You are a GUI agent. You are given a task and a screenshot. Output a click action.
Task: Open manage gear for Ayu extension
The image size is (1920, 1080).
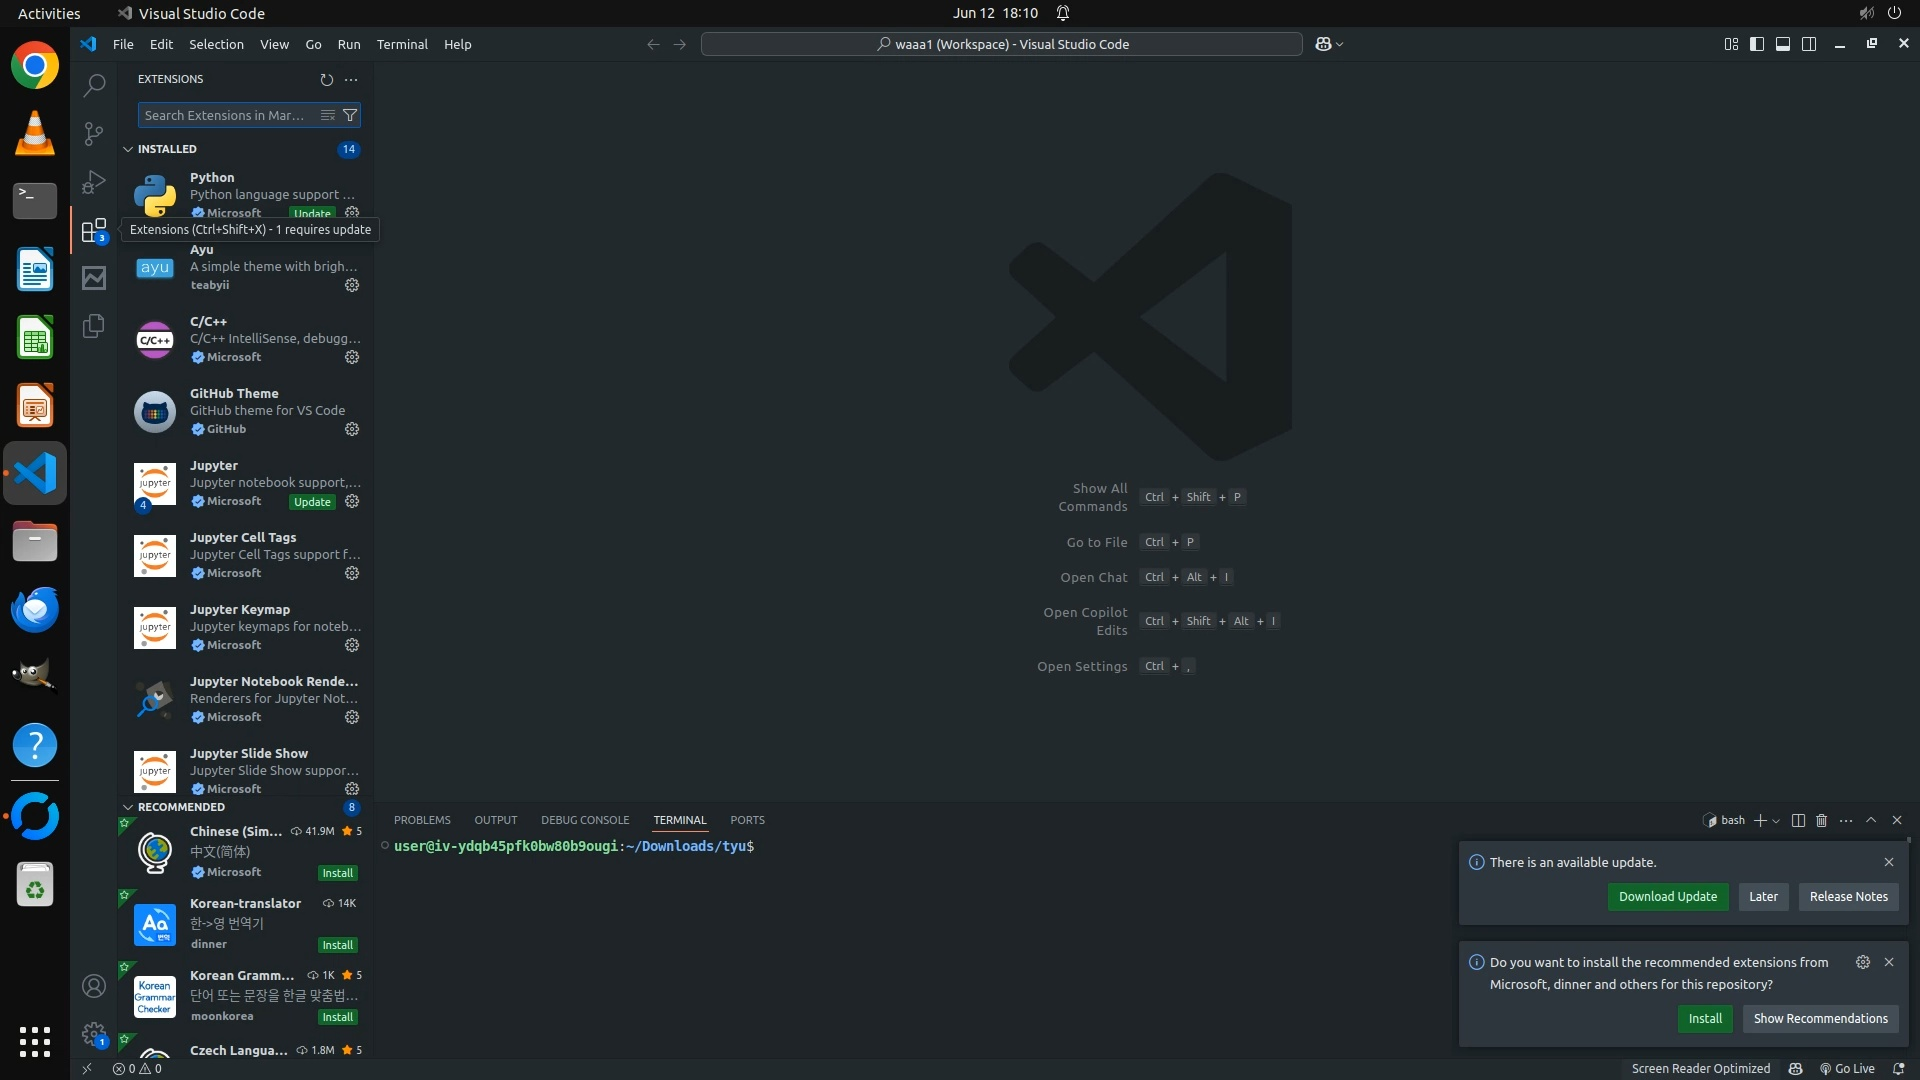352,285
